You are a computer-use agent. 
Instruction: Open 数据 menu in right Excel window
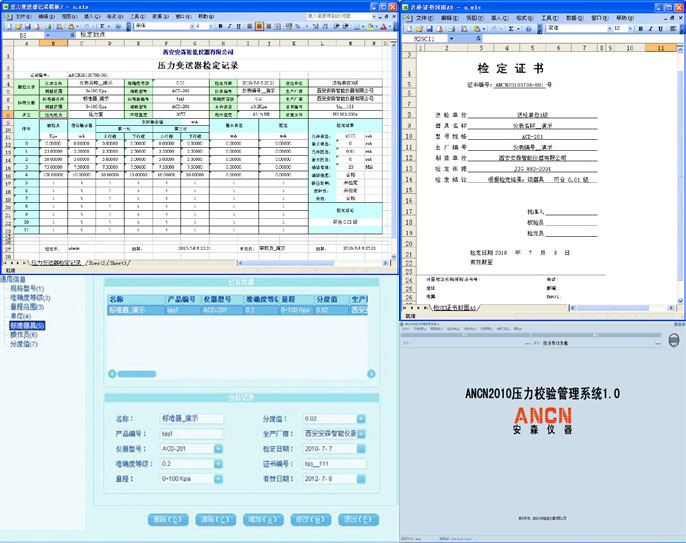(574, 18)
